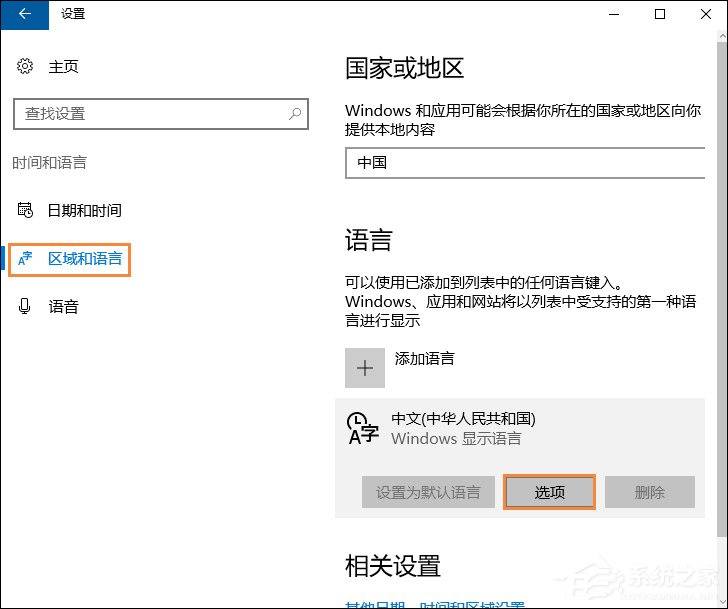Focus the 查找设置 search box
The height and width of the screenshot is (609, 728).
(x=161, y=114)
